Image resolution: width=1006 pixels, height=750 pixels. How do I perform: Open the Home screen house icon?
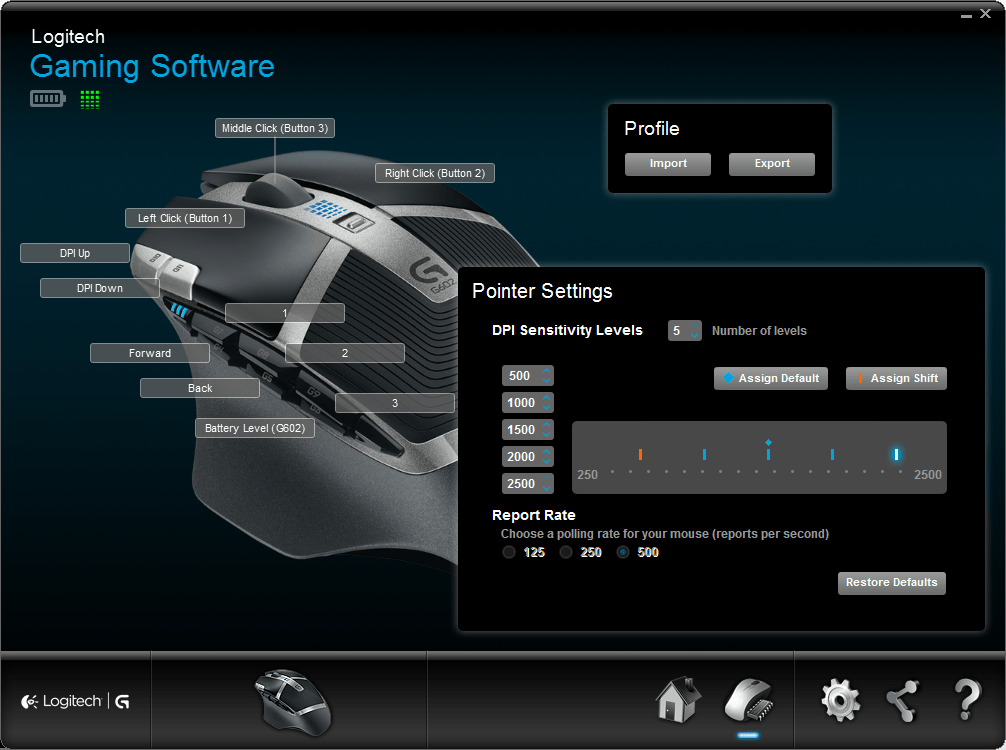678,699
